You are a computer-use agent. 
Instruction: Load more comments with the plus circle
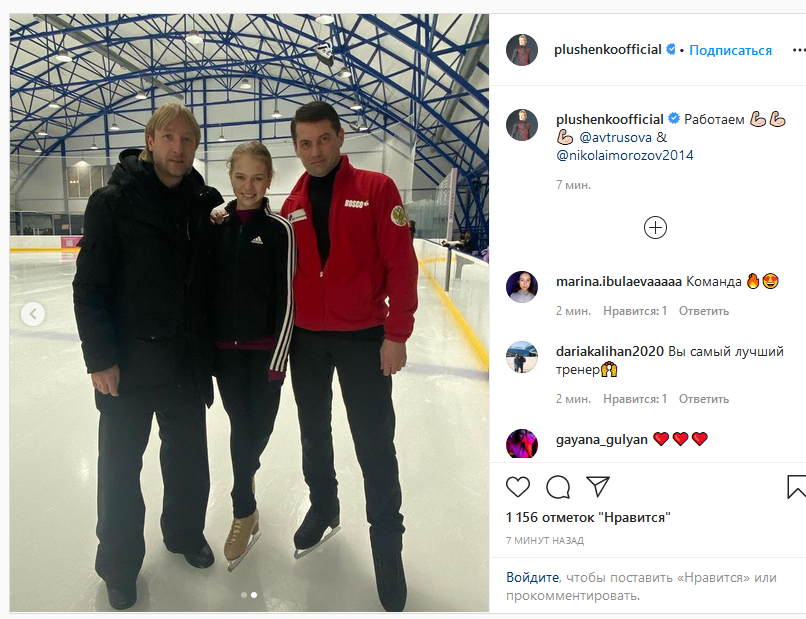(655, 228)
